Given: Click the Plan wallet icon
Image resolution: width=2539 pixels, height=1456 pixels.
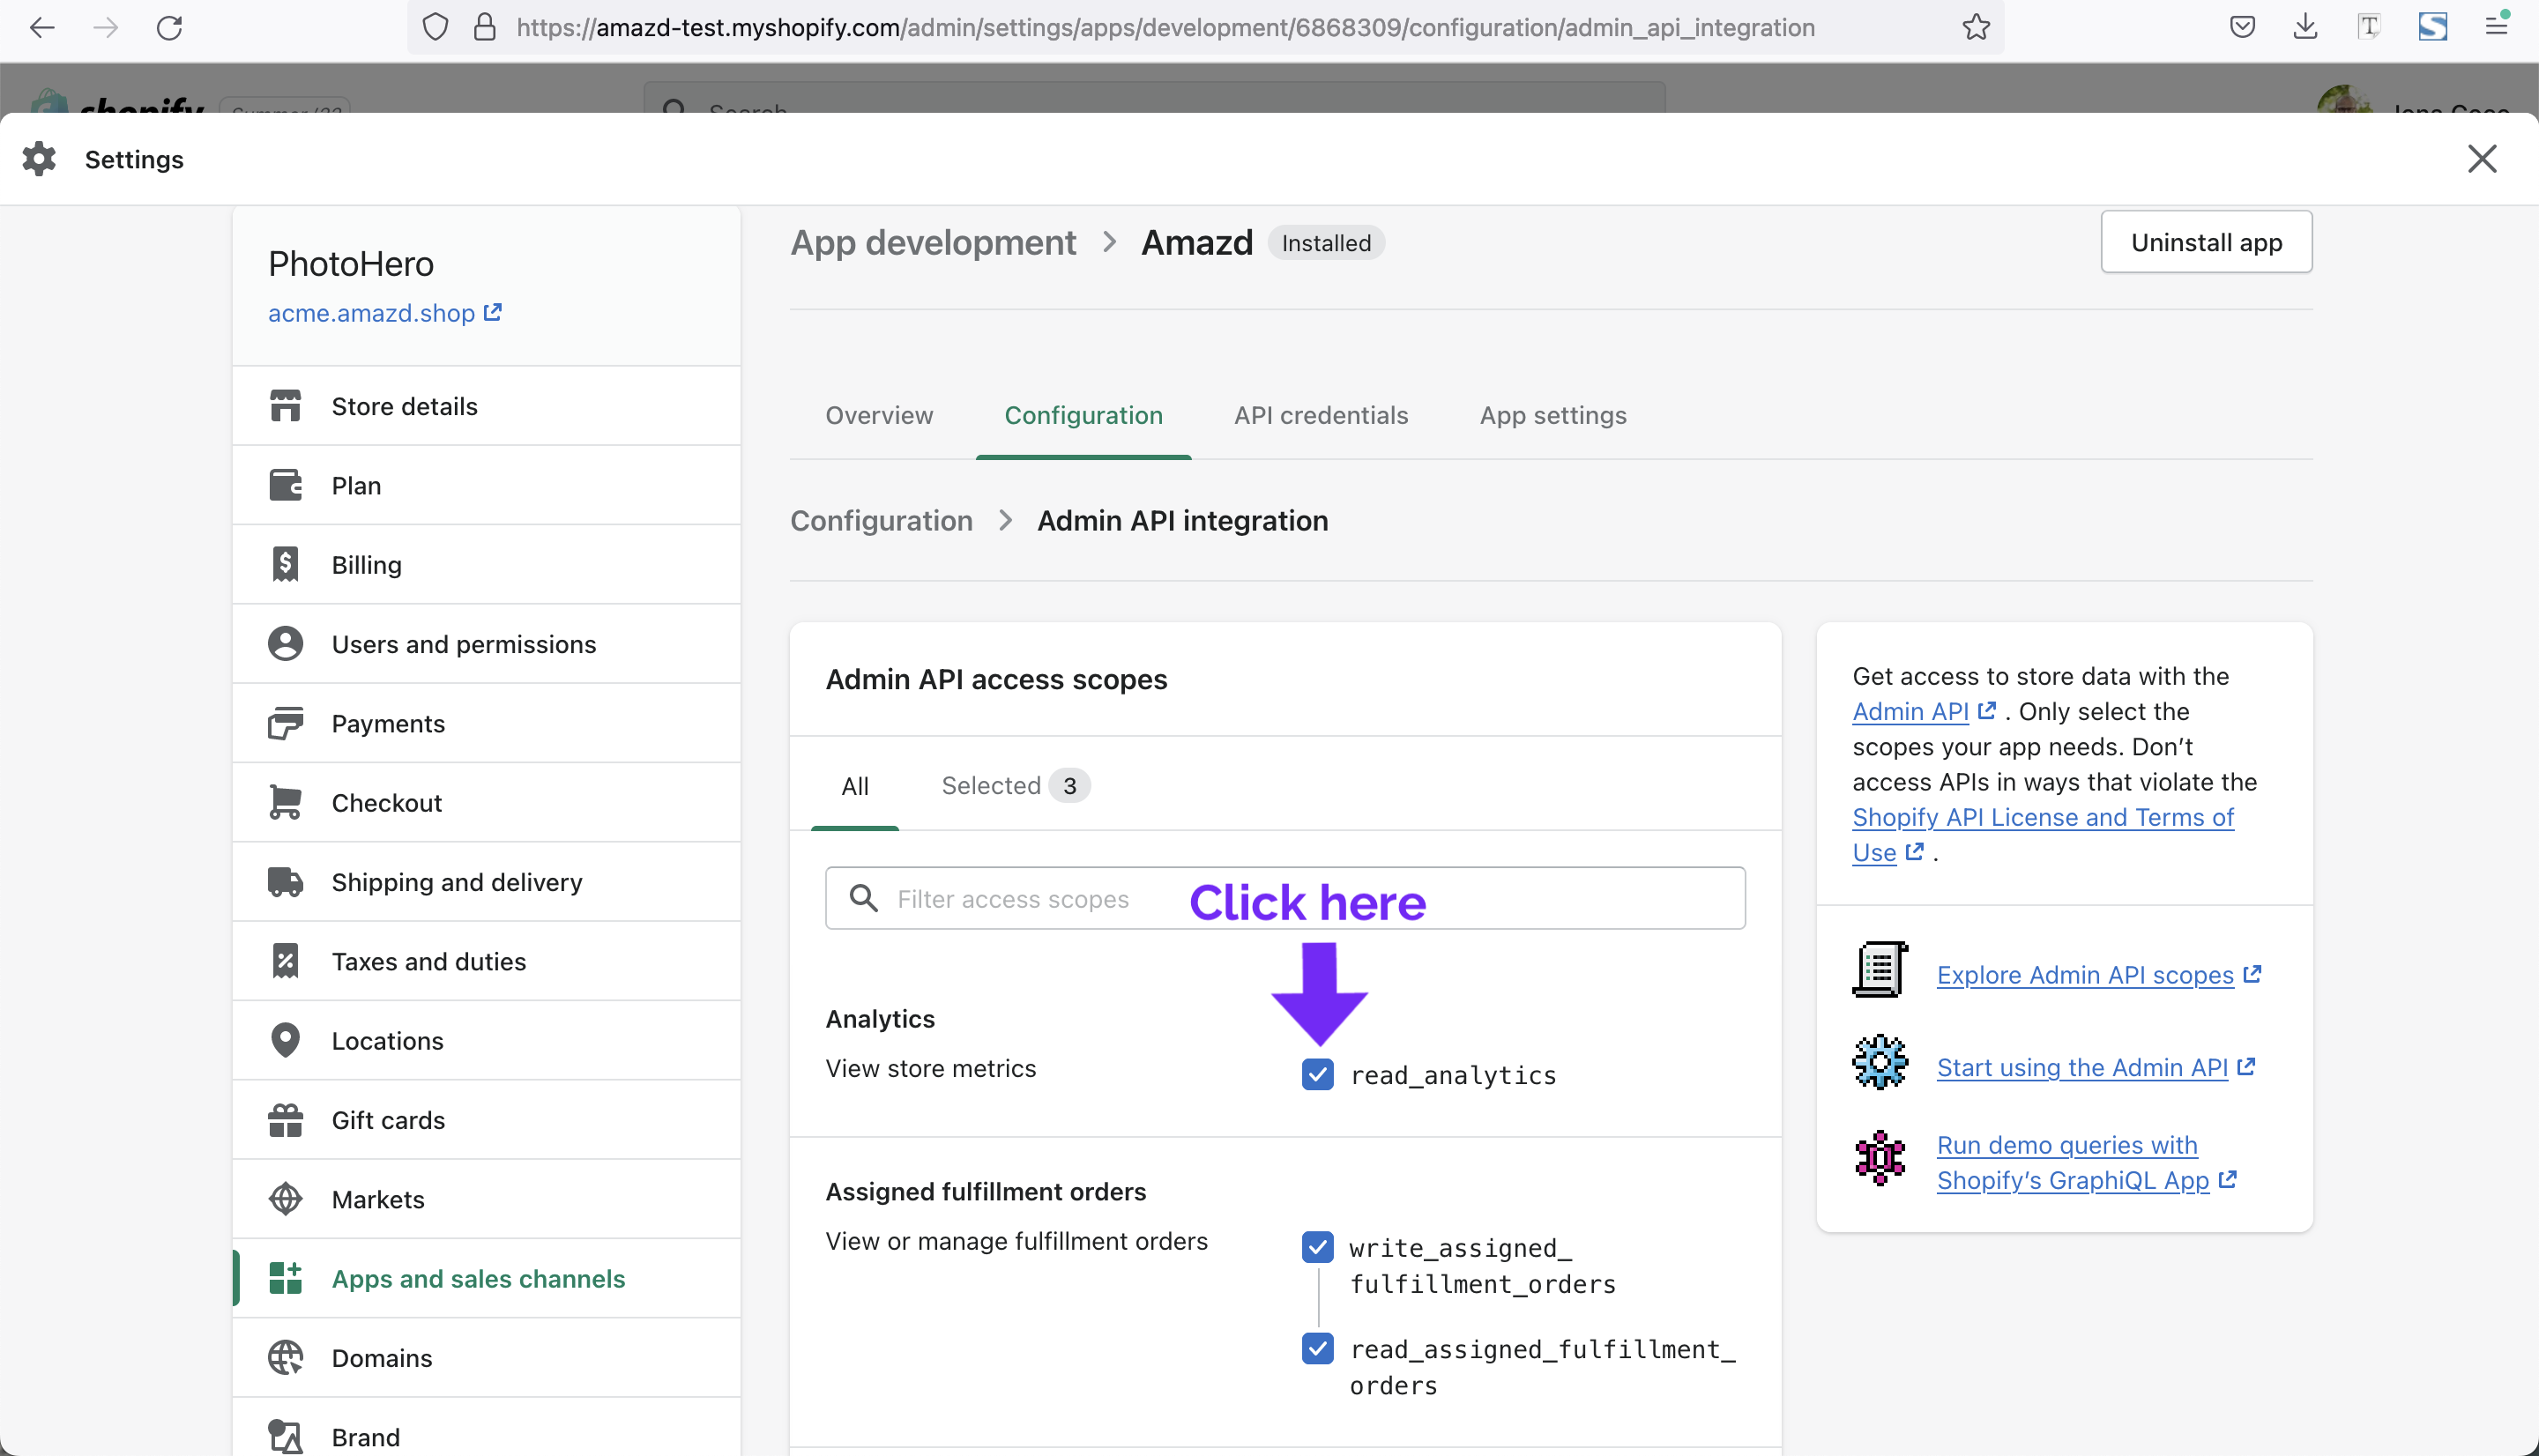Looking at the screenshot, I should point(285,485).
